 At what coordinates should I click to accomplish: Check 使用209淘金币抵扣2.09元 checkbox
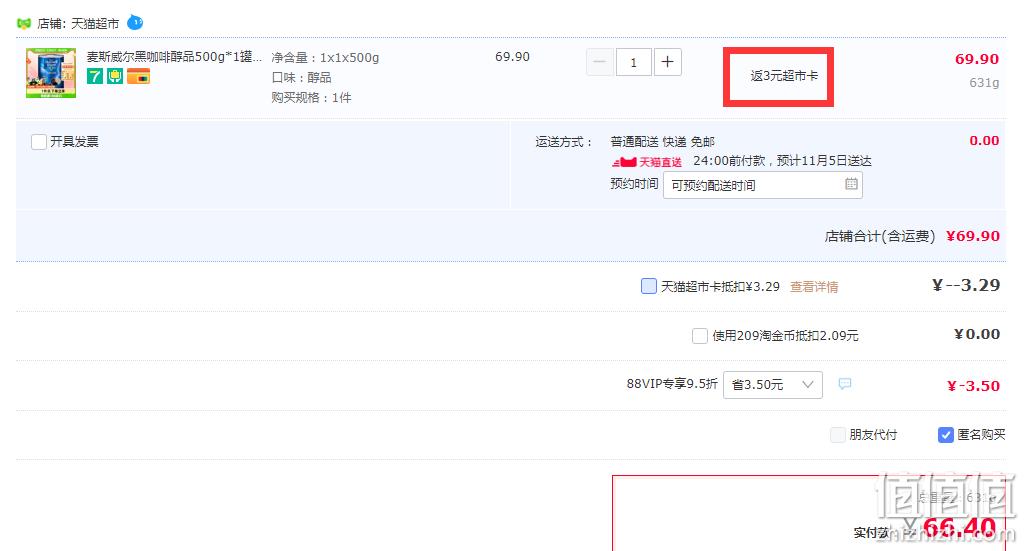pos(699,336)
